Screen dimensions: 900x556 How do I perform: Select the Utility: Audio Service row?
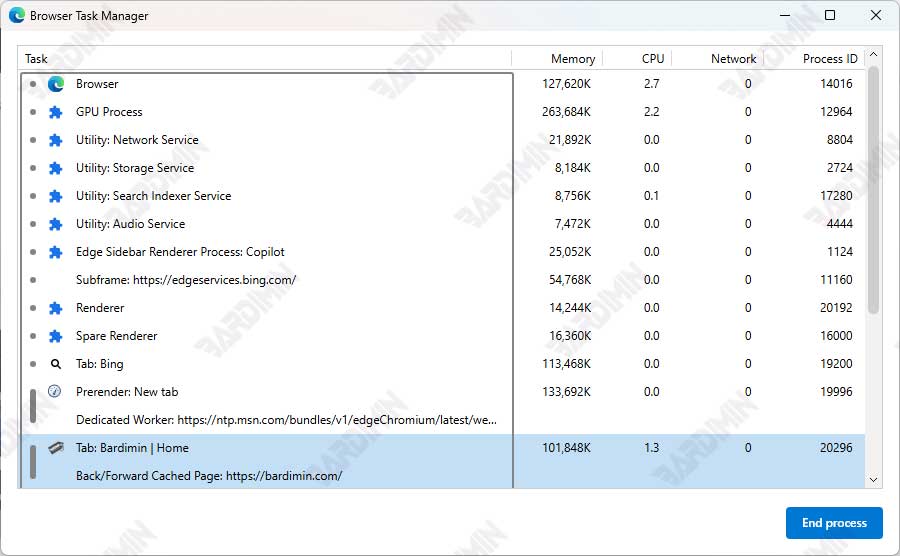[442, 224]
